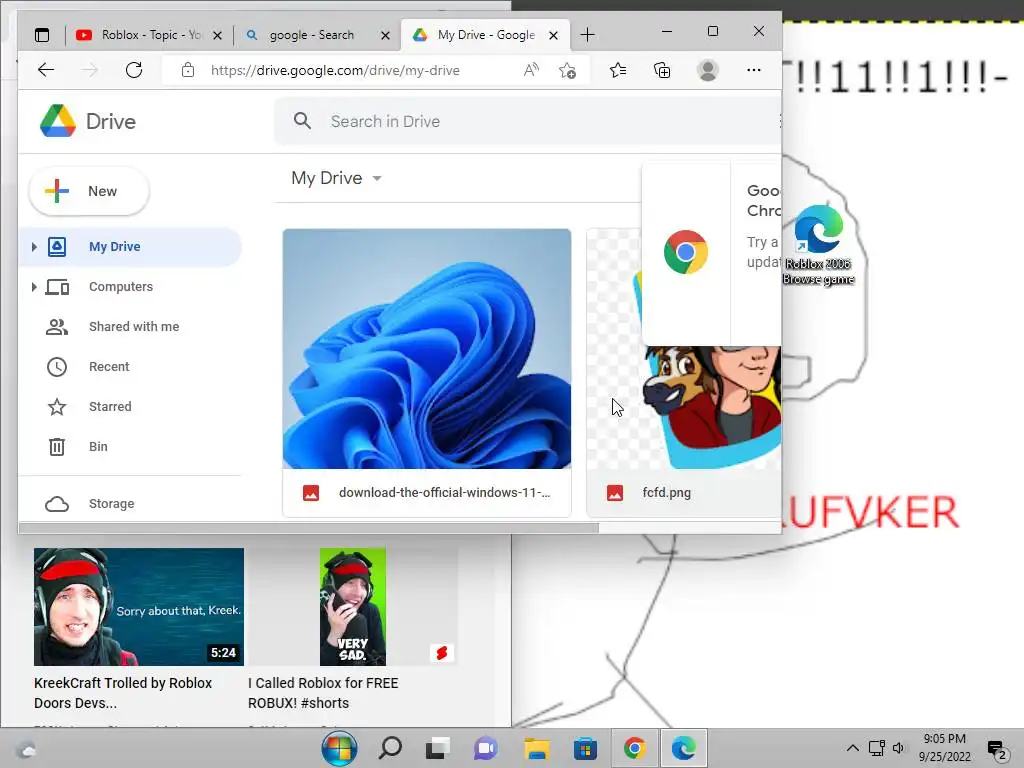Expand the Computers tree arrow

34,287
